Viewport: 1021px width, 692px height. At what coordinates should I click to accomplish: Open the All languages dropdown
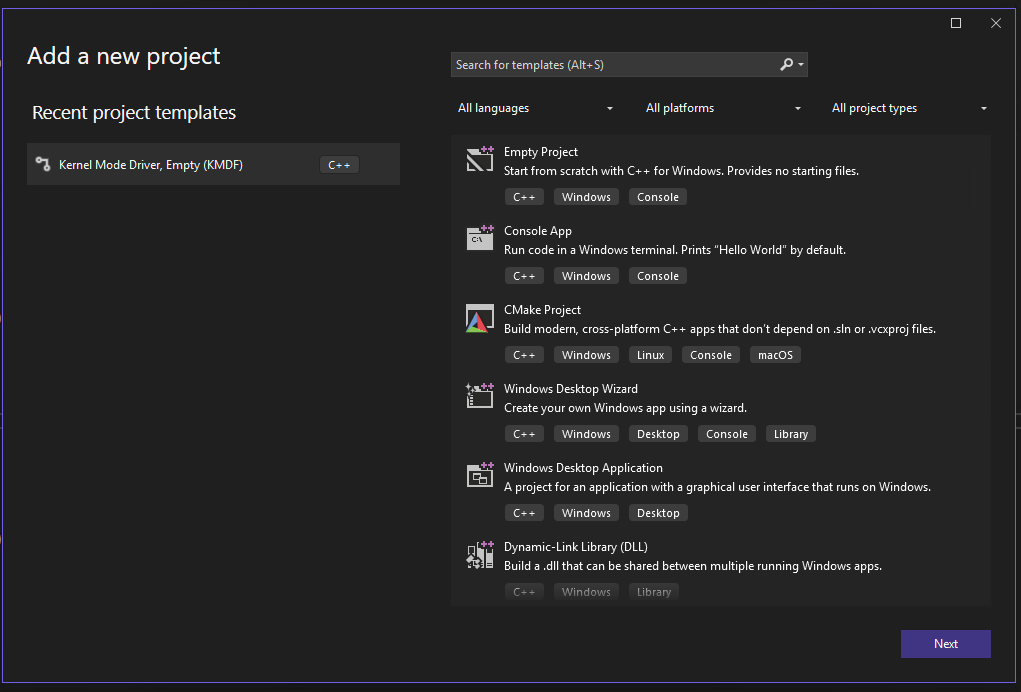535,108
